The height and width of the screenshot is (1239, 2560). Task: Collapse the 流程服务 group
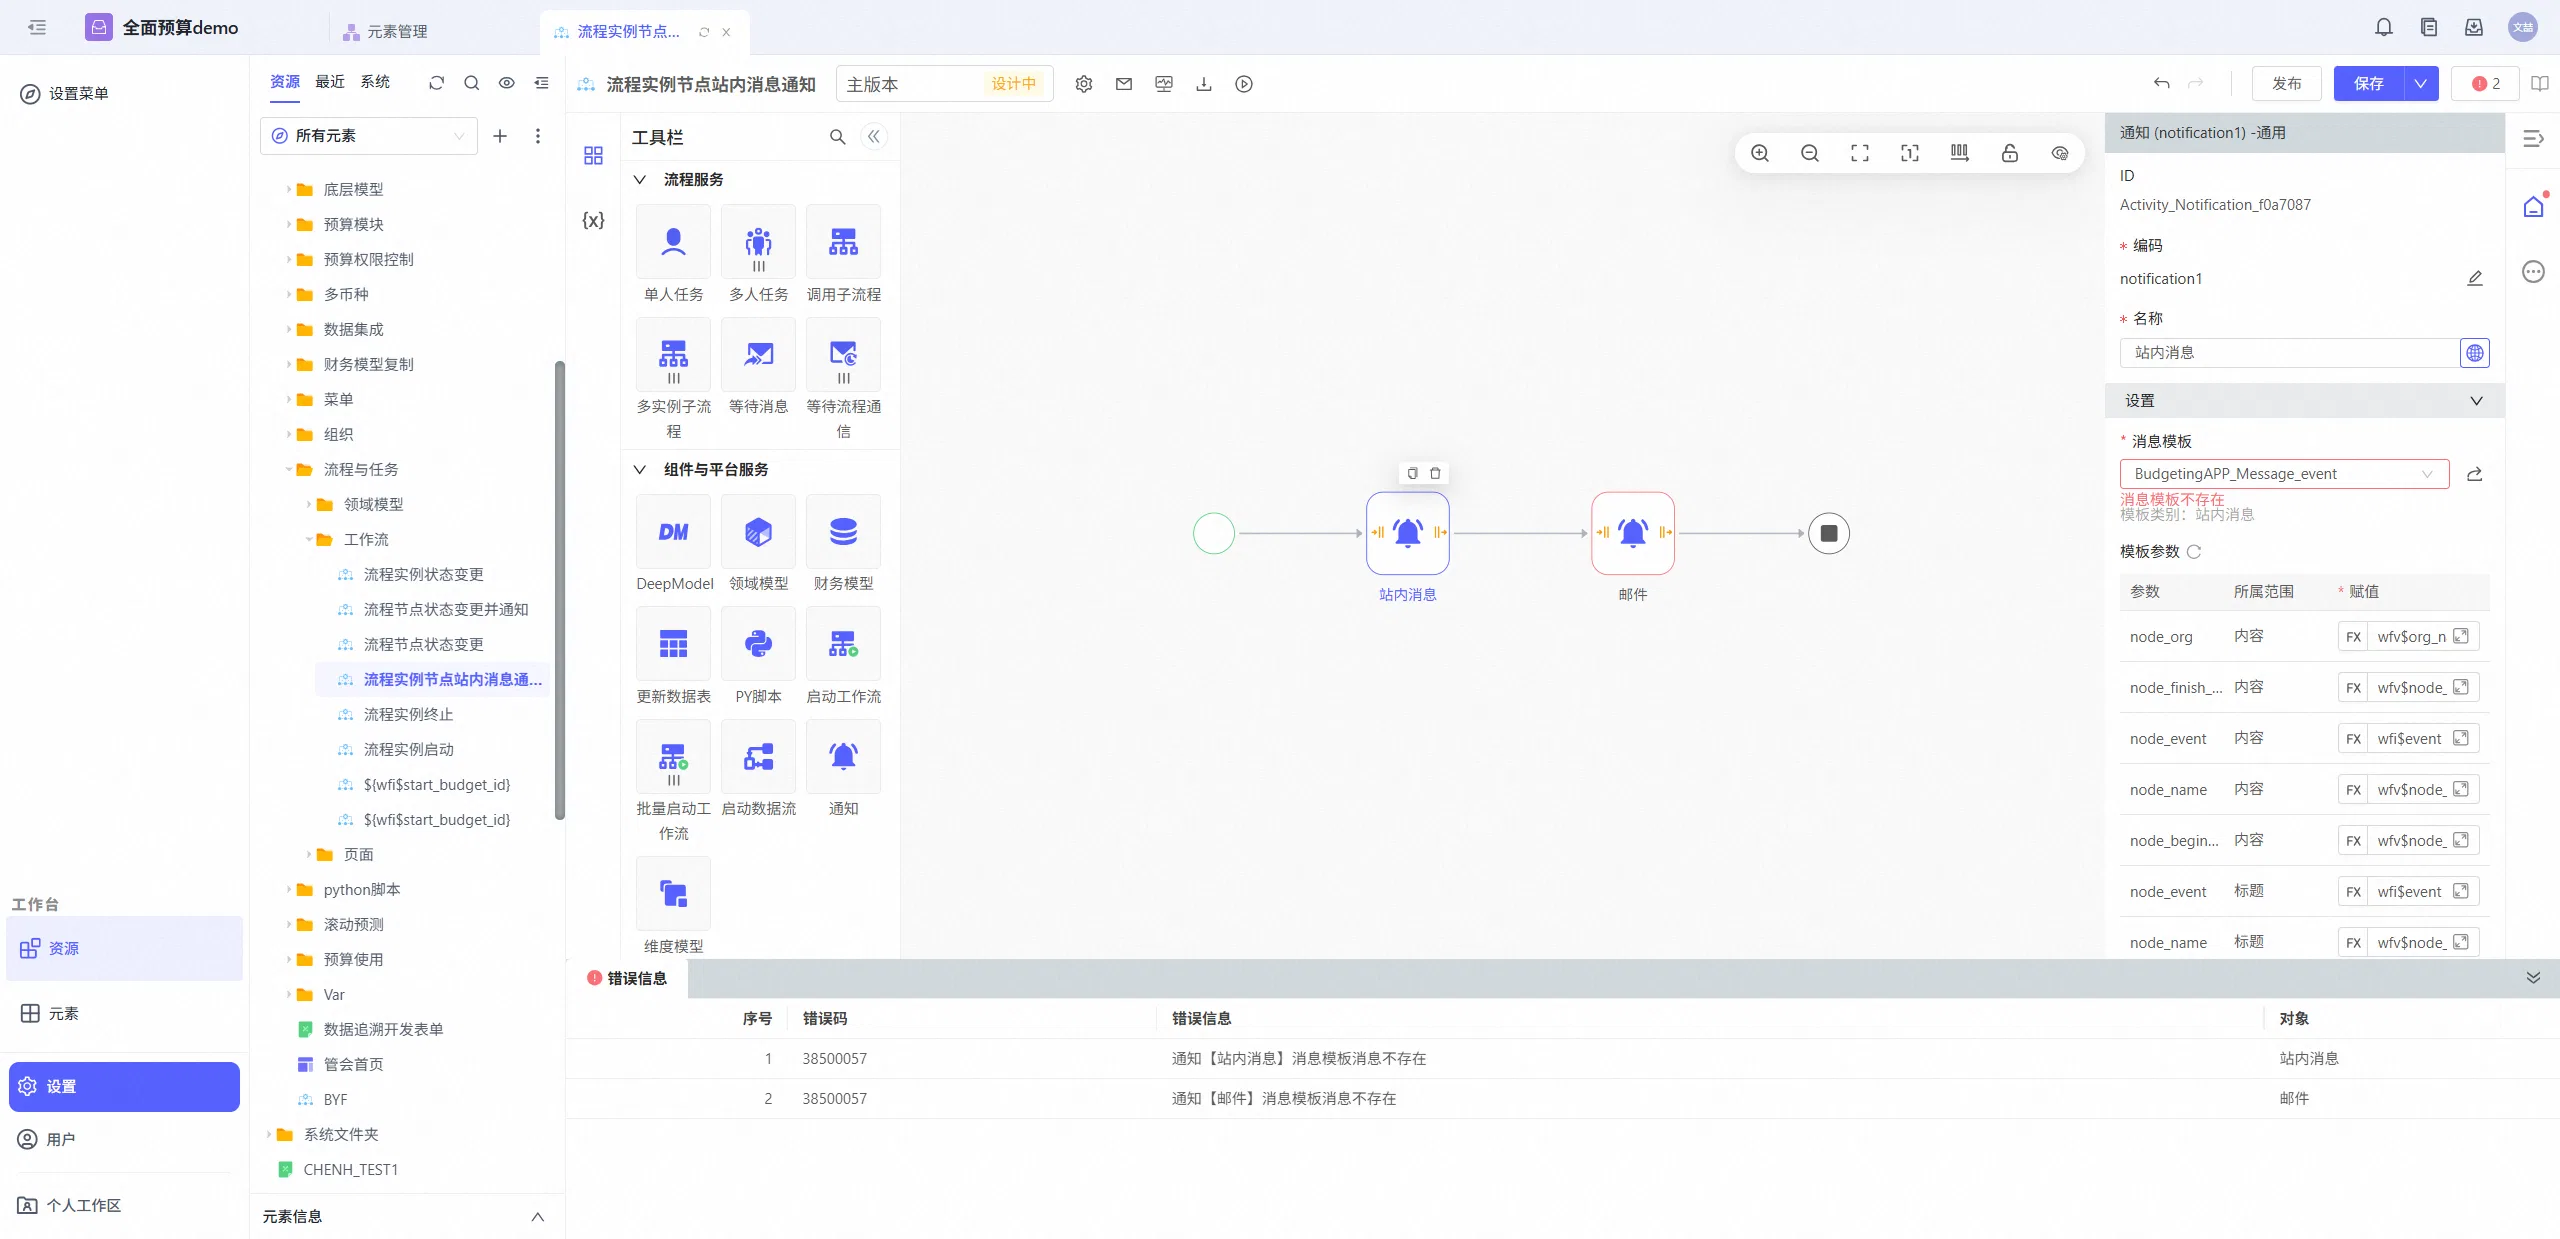(640, 180)
